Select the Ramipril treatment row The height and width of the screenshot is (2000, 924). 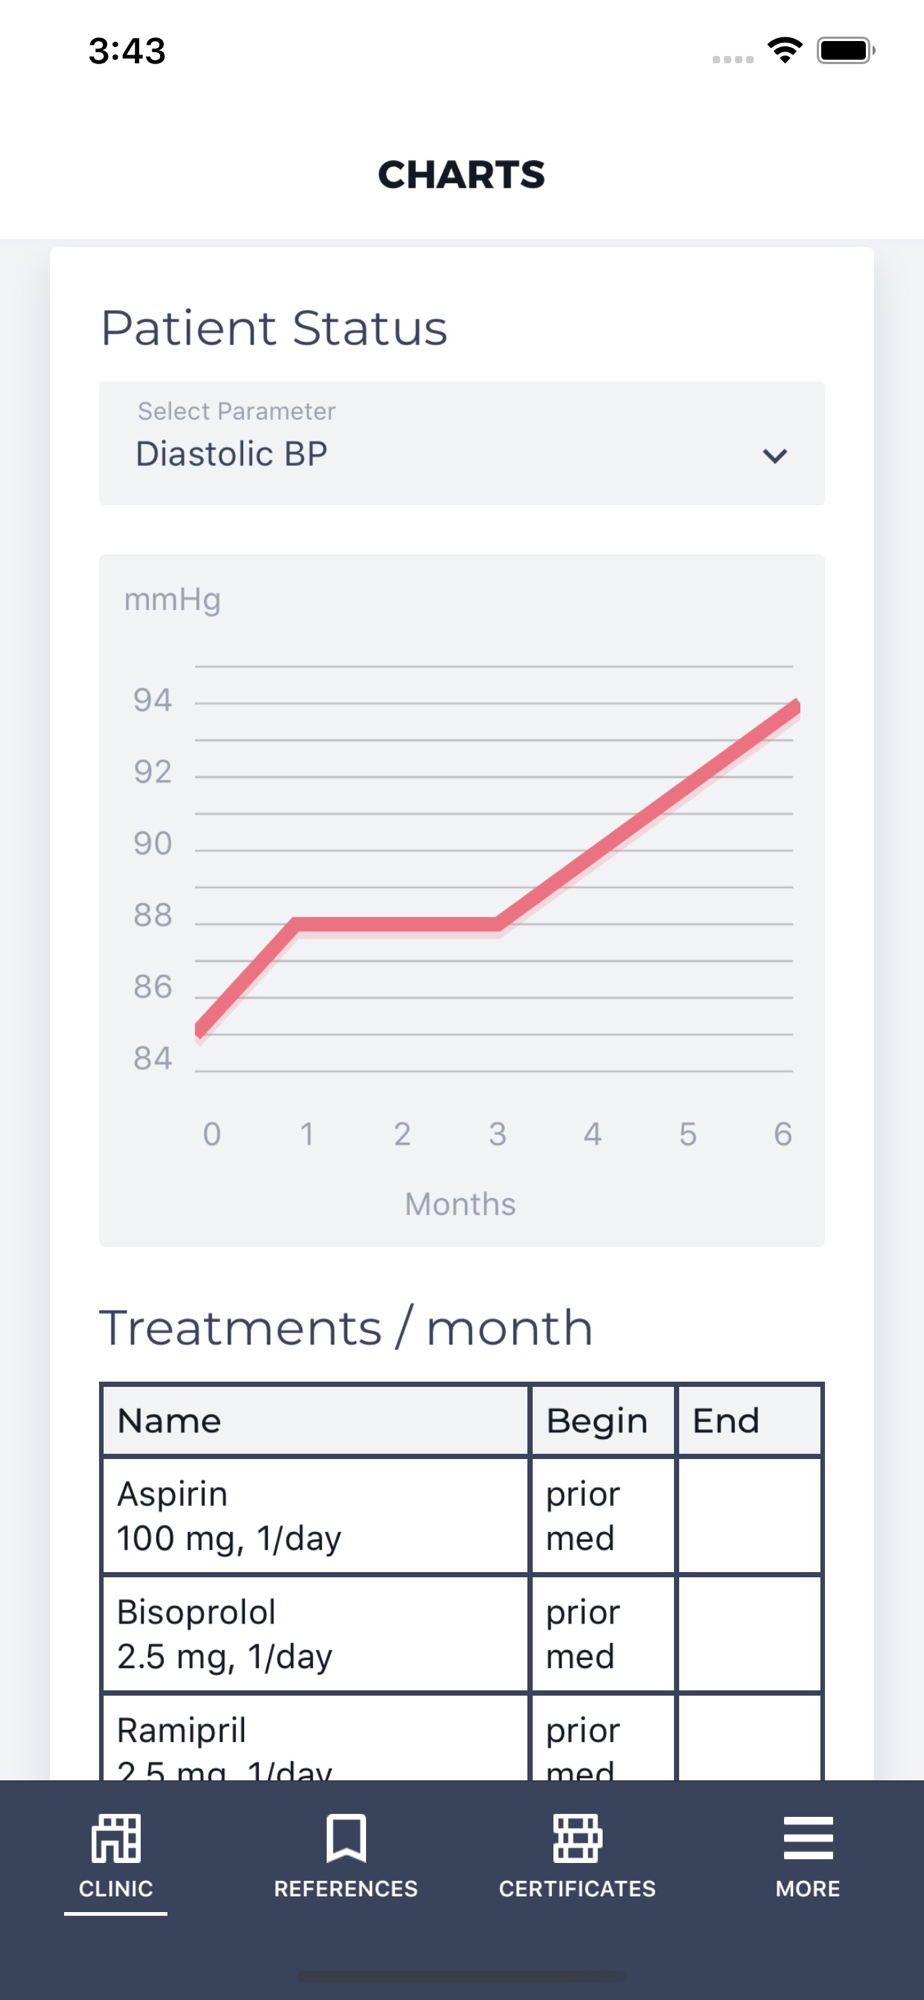(x=462, y=1737)
